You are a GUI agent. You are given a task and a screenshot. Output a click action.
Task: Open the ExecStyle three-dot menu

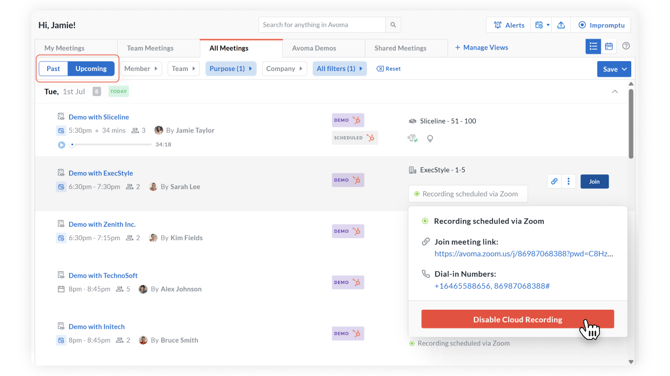tap(568, 181)
